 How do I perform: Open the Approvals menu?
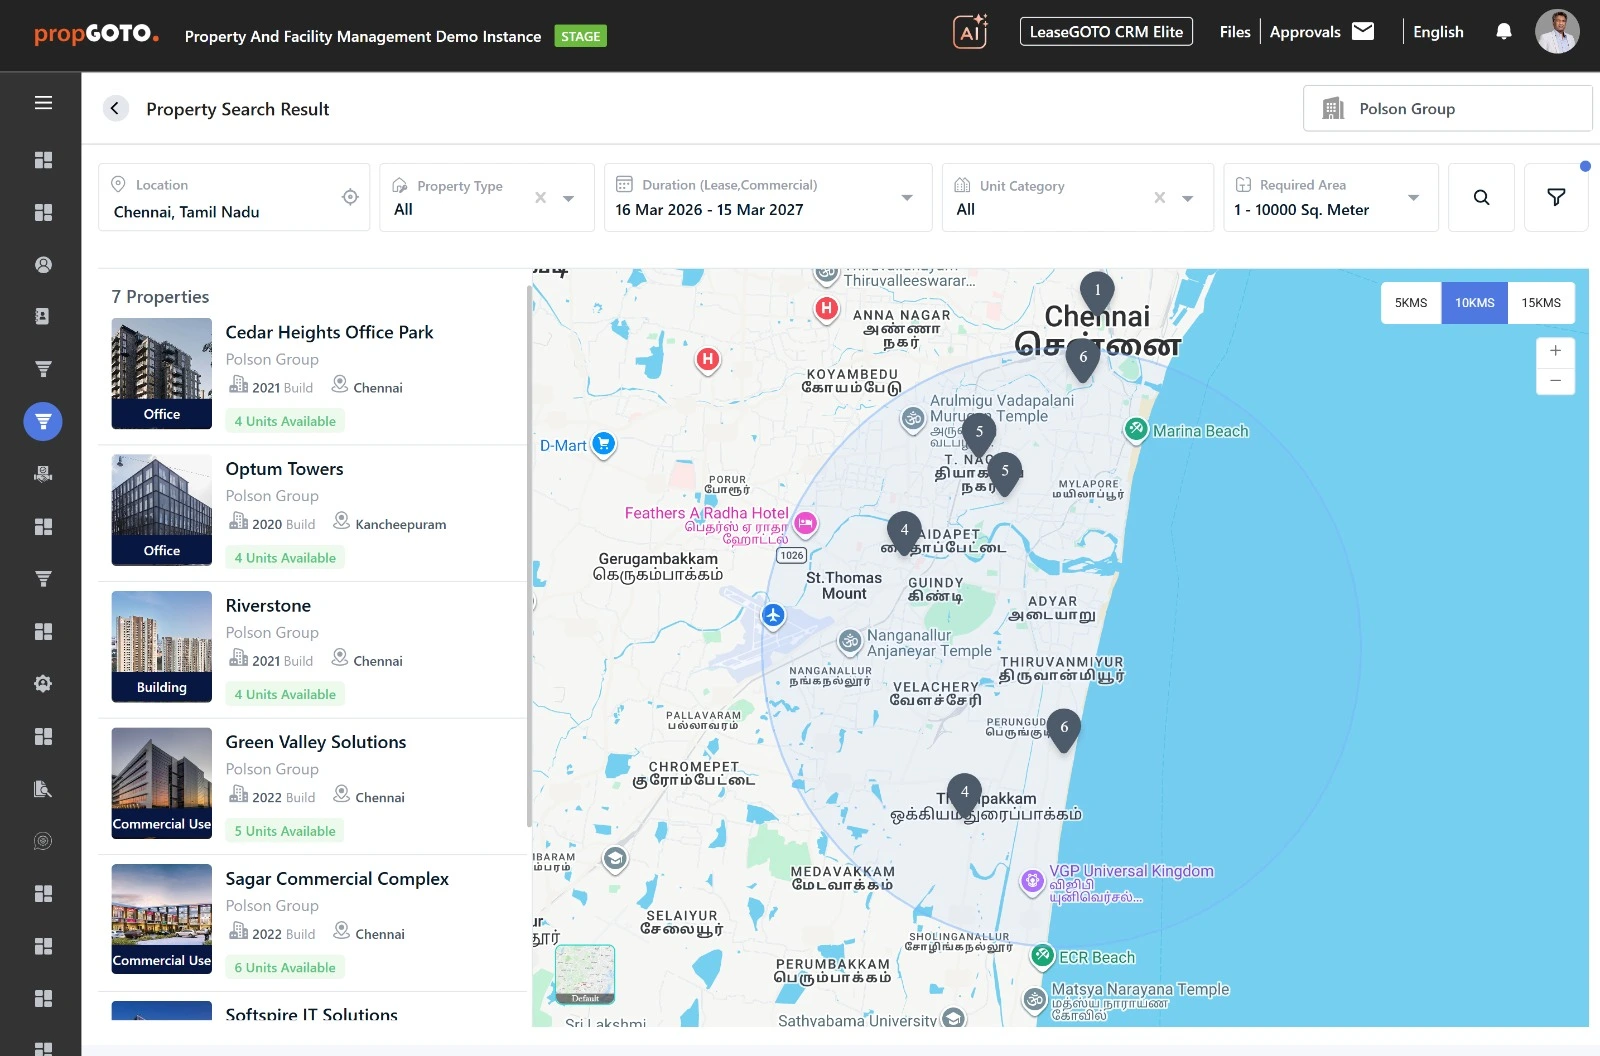tap(1304, 32)
